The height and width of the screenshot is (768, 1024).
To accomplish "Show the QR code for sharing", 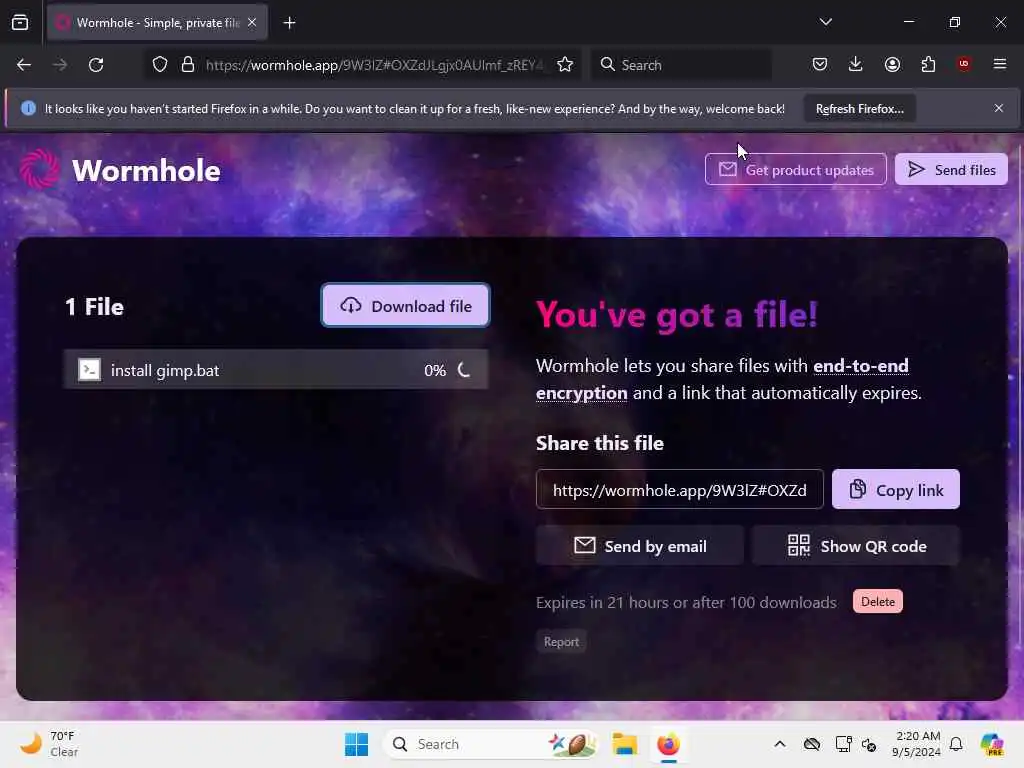I will click(856, 545).
